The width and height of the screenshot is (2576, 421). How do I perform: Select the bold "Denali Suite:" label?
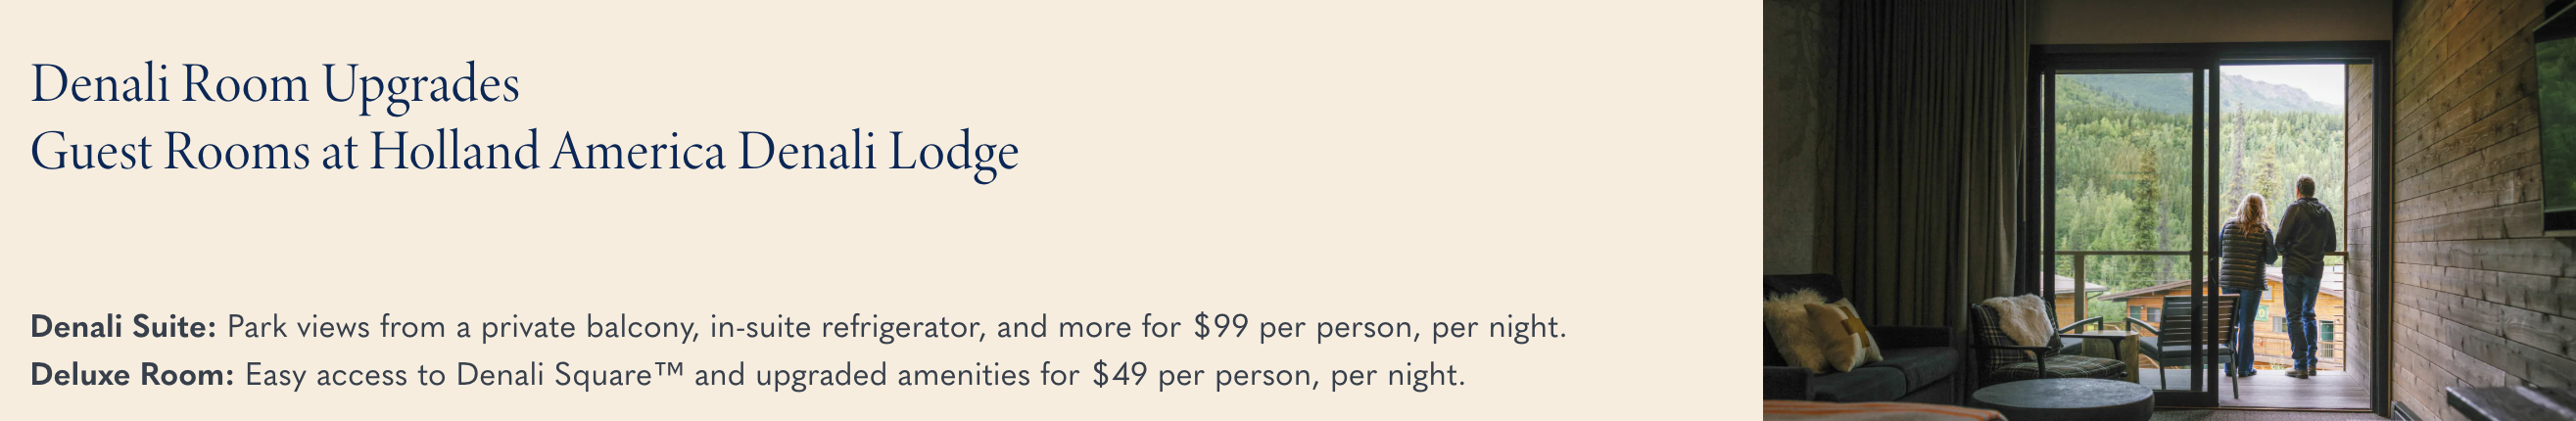pos(123,327)
